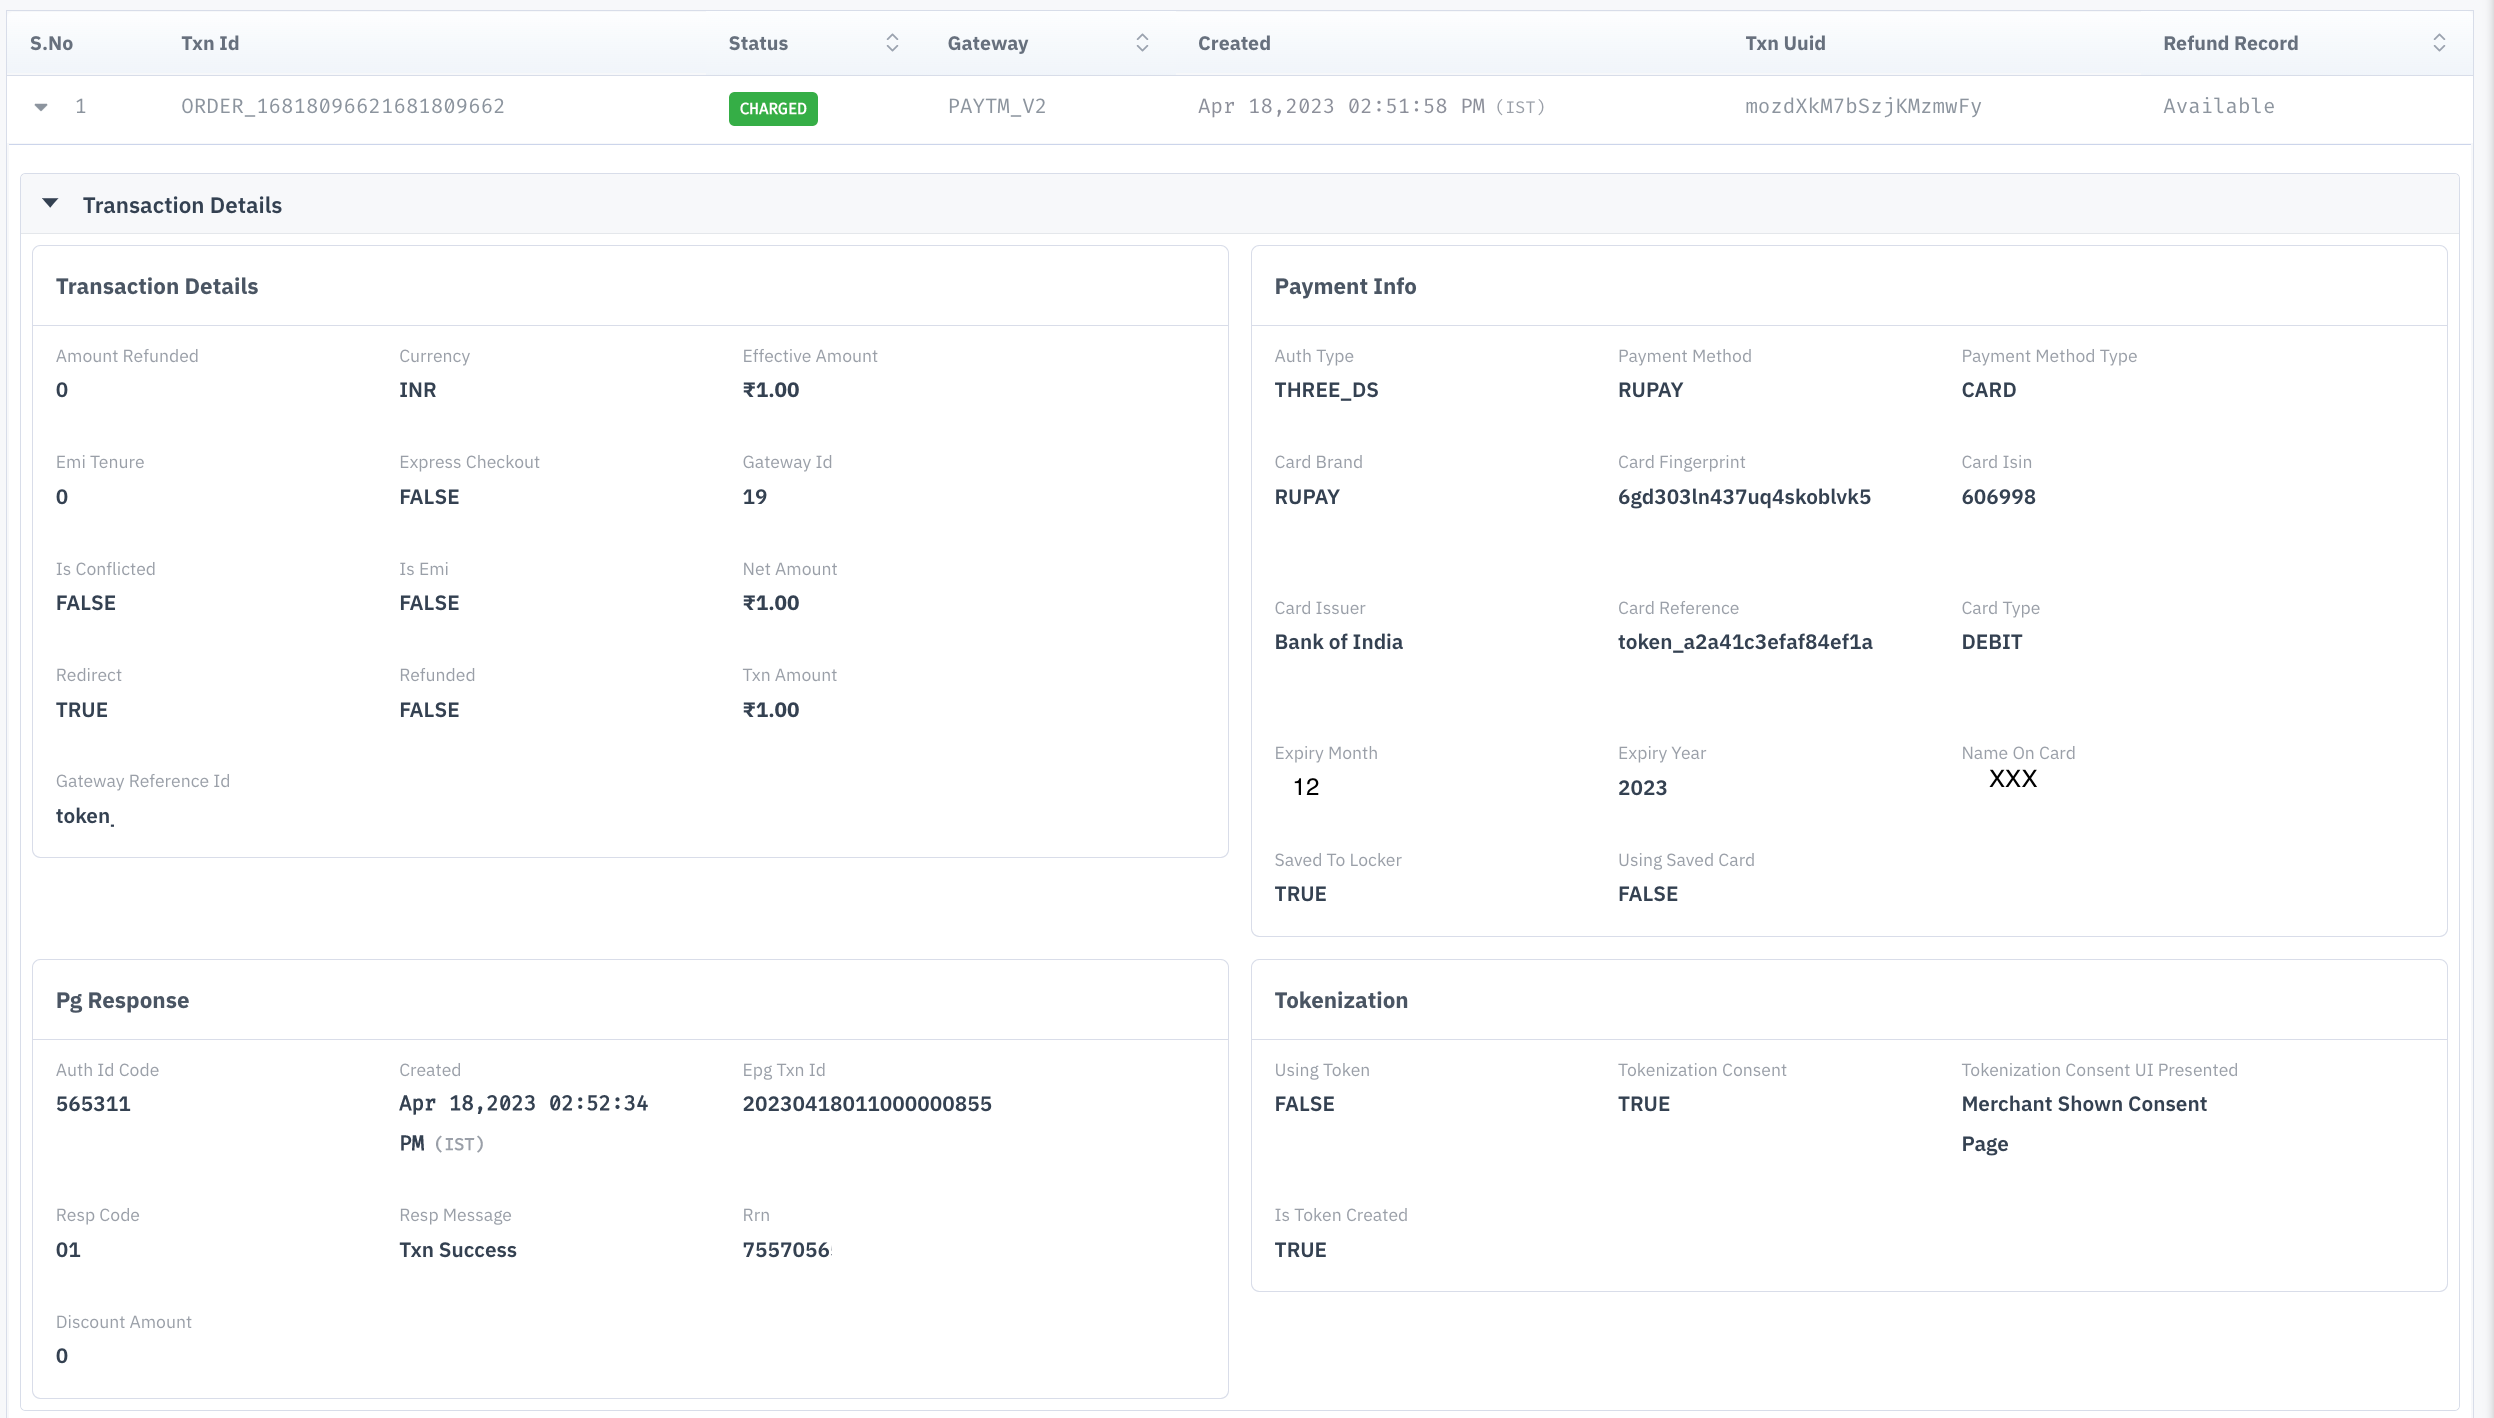2494x1418 pixels.
Task: Click the ORDER_16818096621681809662 transaction ID
Action: 343,106
